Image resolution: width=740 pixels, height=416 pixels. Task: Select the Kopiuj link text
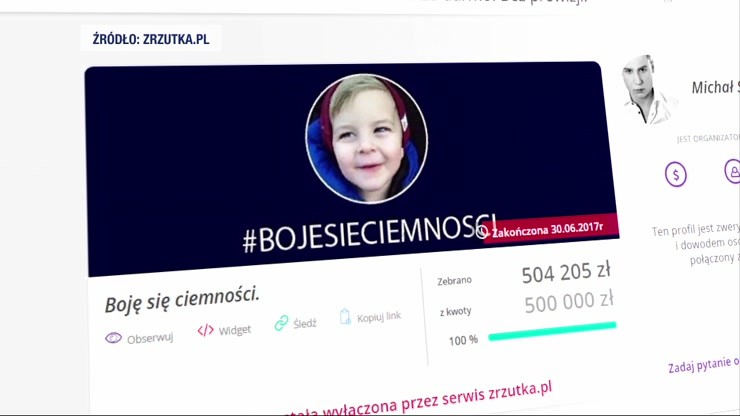379,316
